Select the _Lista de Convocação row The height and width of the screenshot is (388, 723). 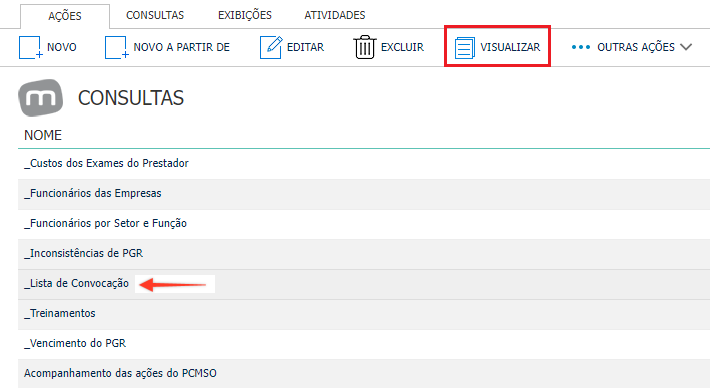tap(364, 284)
